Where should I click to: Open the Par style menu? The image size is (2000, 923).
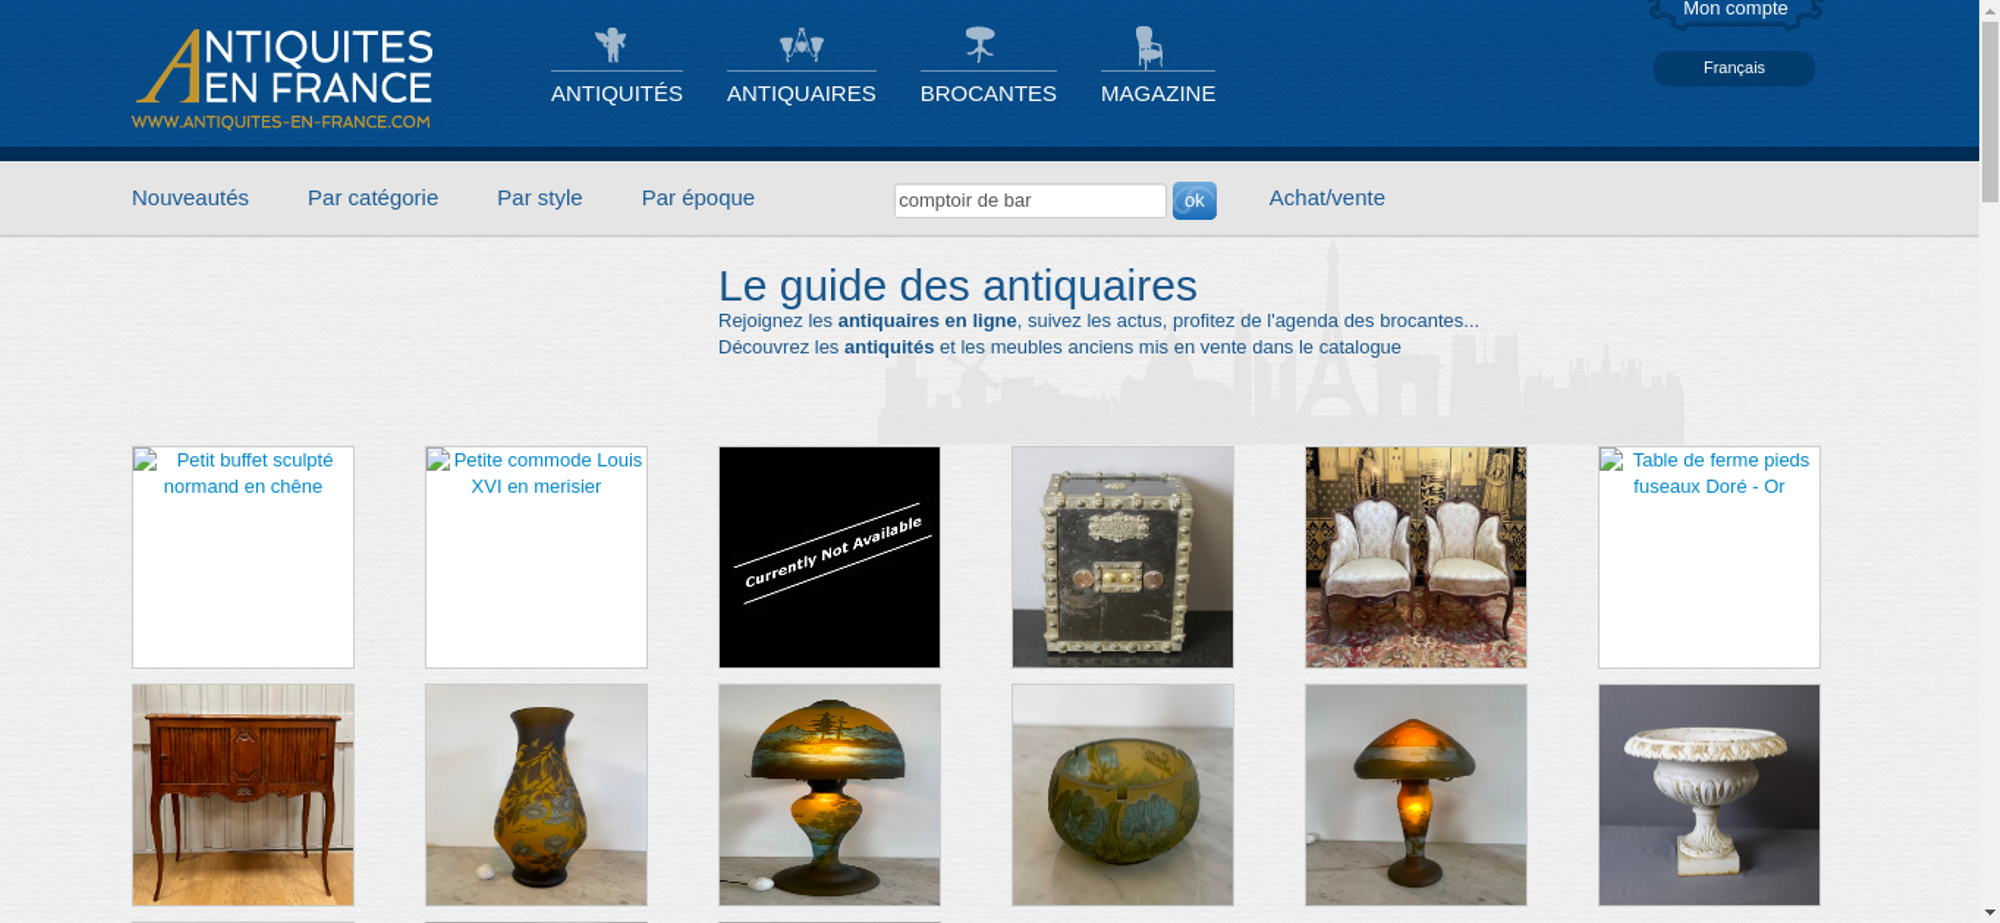point(540,198)
